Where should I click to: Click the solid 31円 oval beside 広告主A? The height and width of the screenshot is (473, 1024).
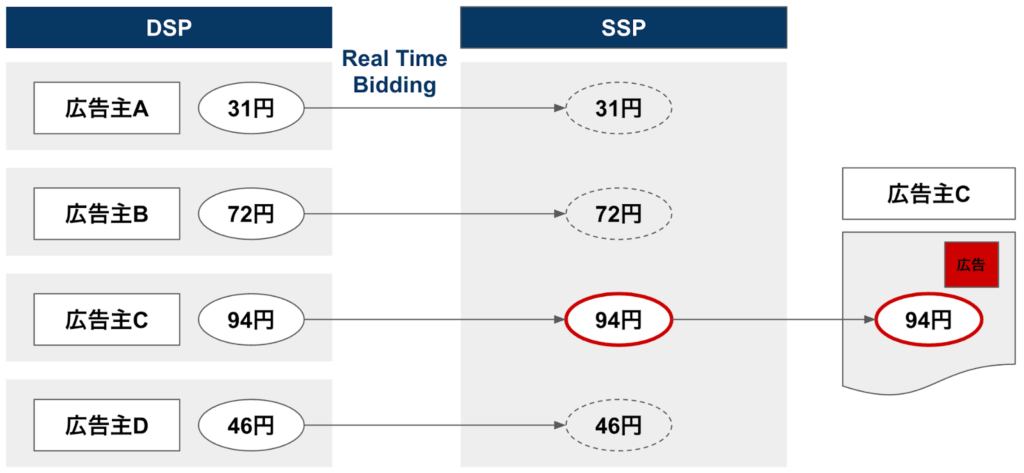pyautogui.click(x=250, y=108)
